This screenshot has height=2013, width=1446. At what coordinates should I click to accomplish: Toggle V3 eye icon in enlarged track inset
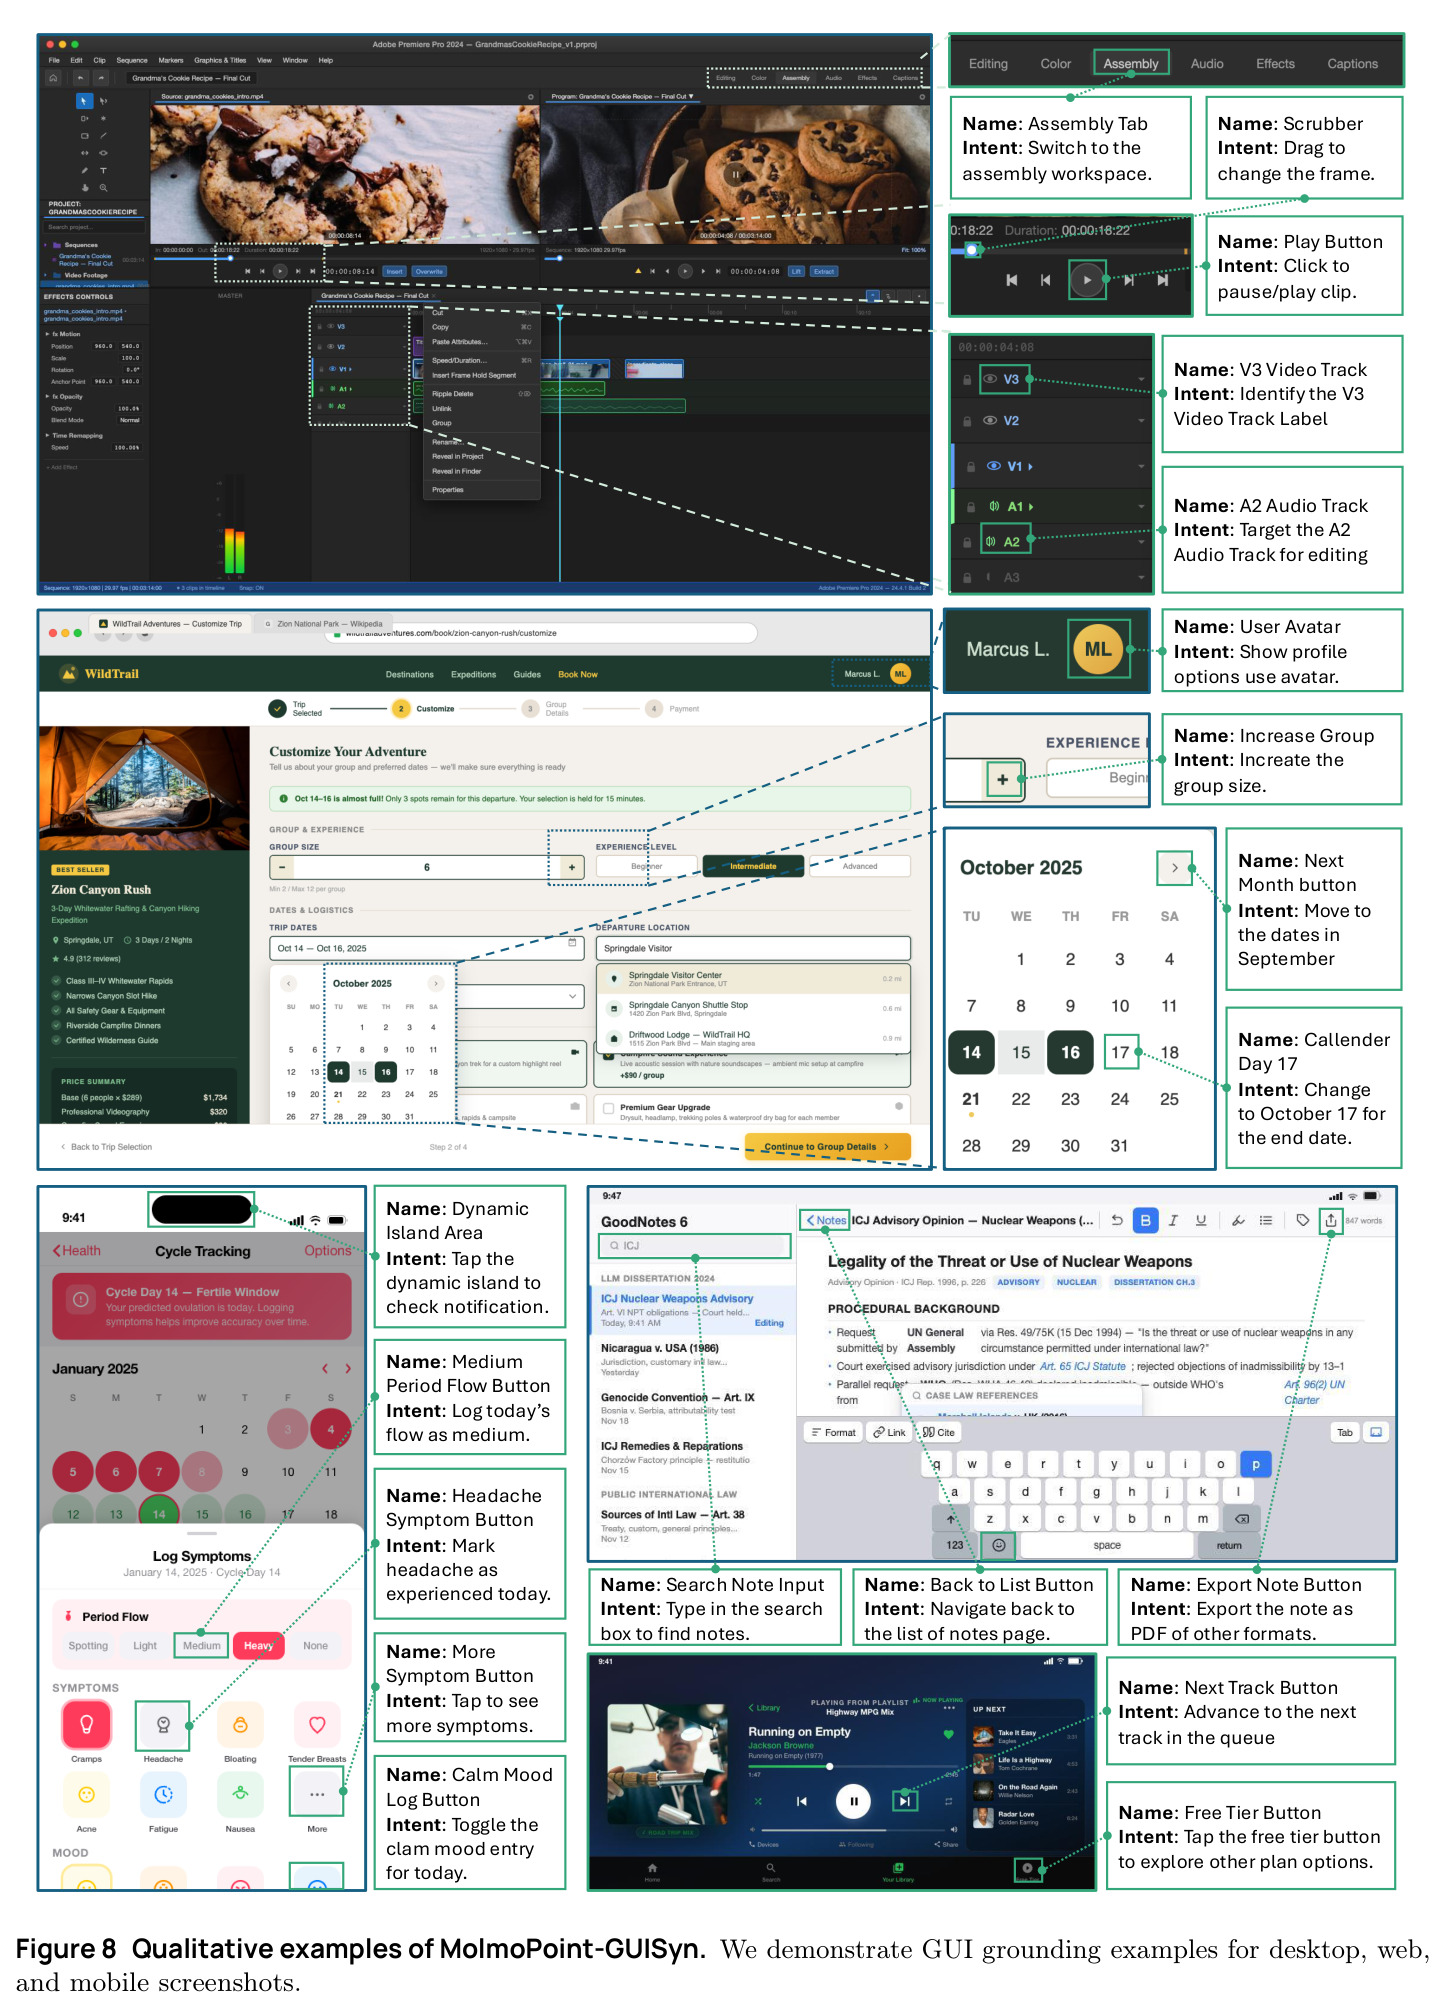coord(990,379)
